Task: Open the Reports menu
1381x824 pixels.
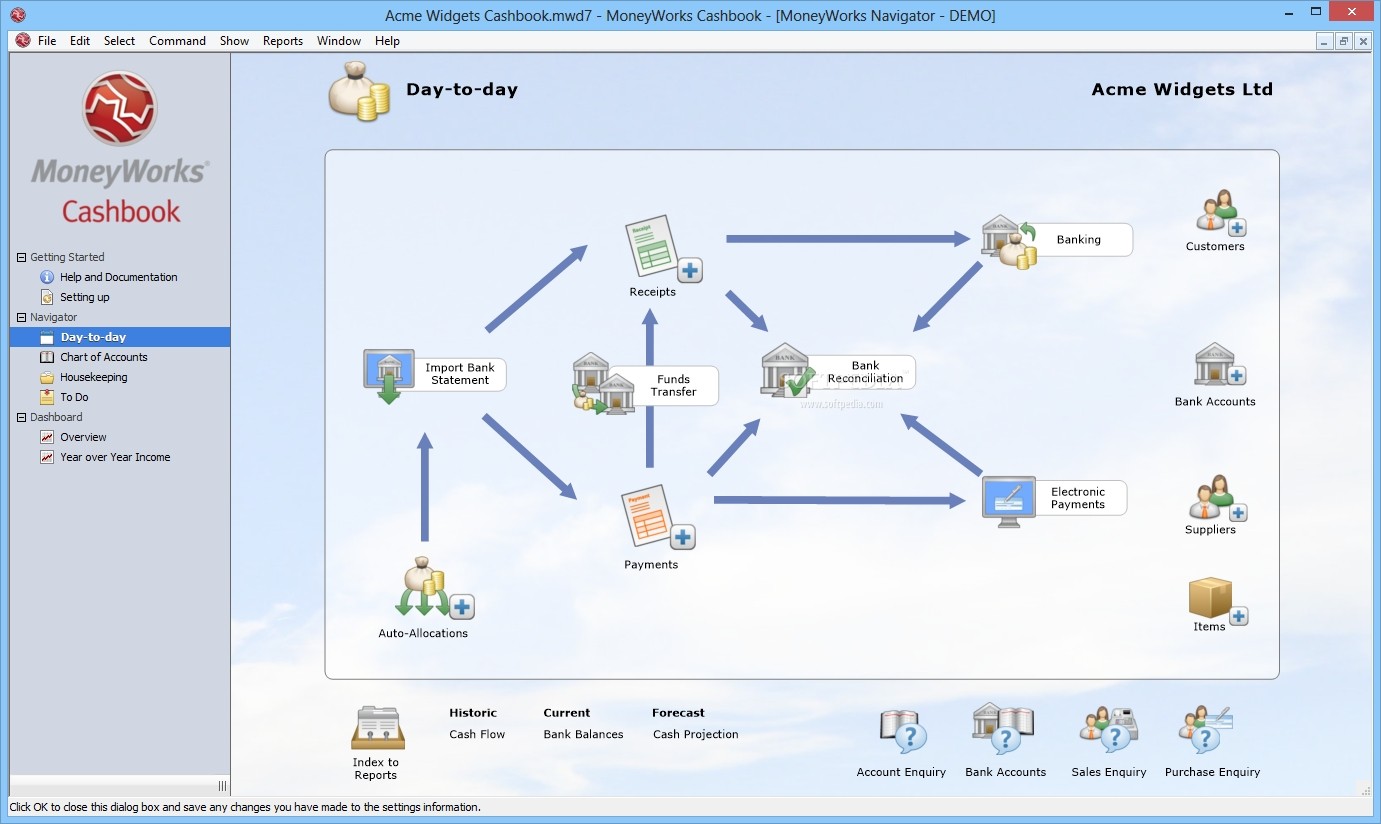Action: (283, 41)
